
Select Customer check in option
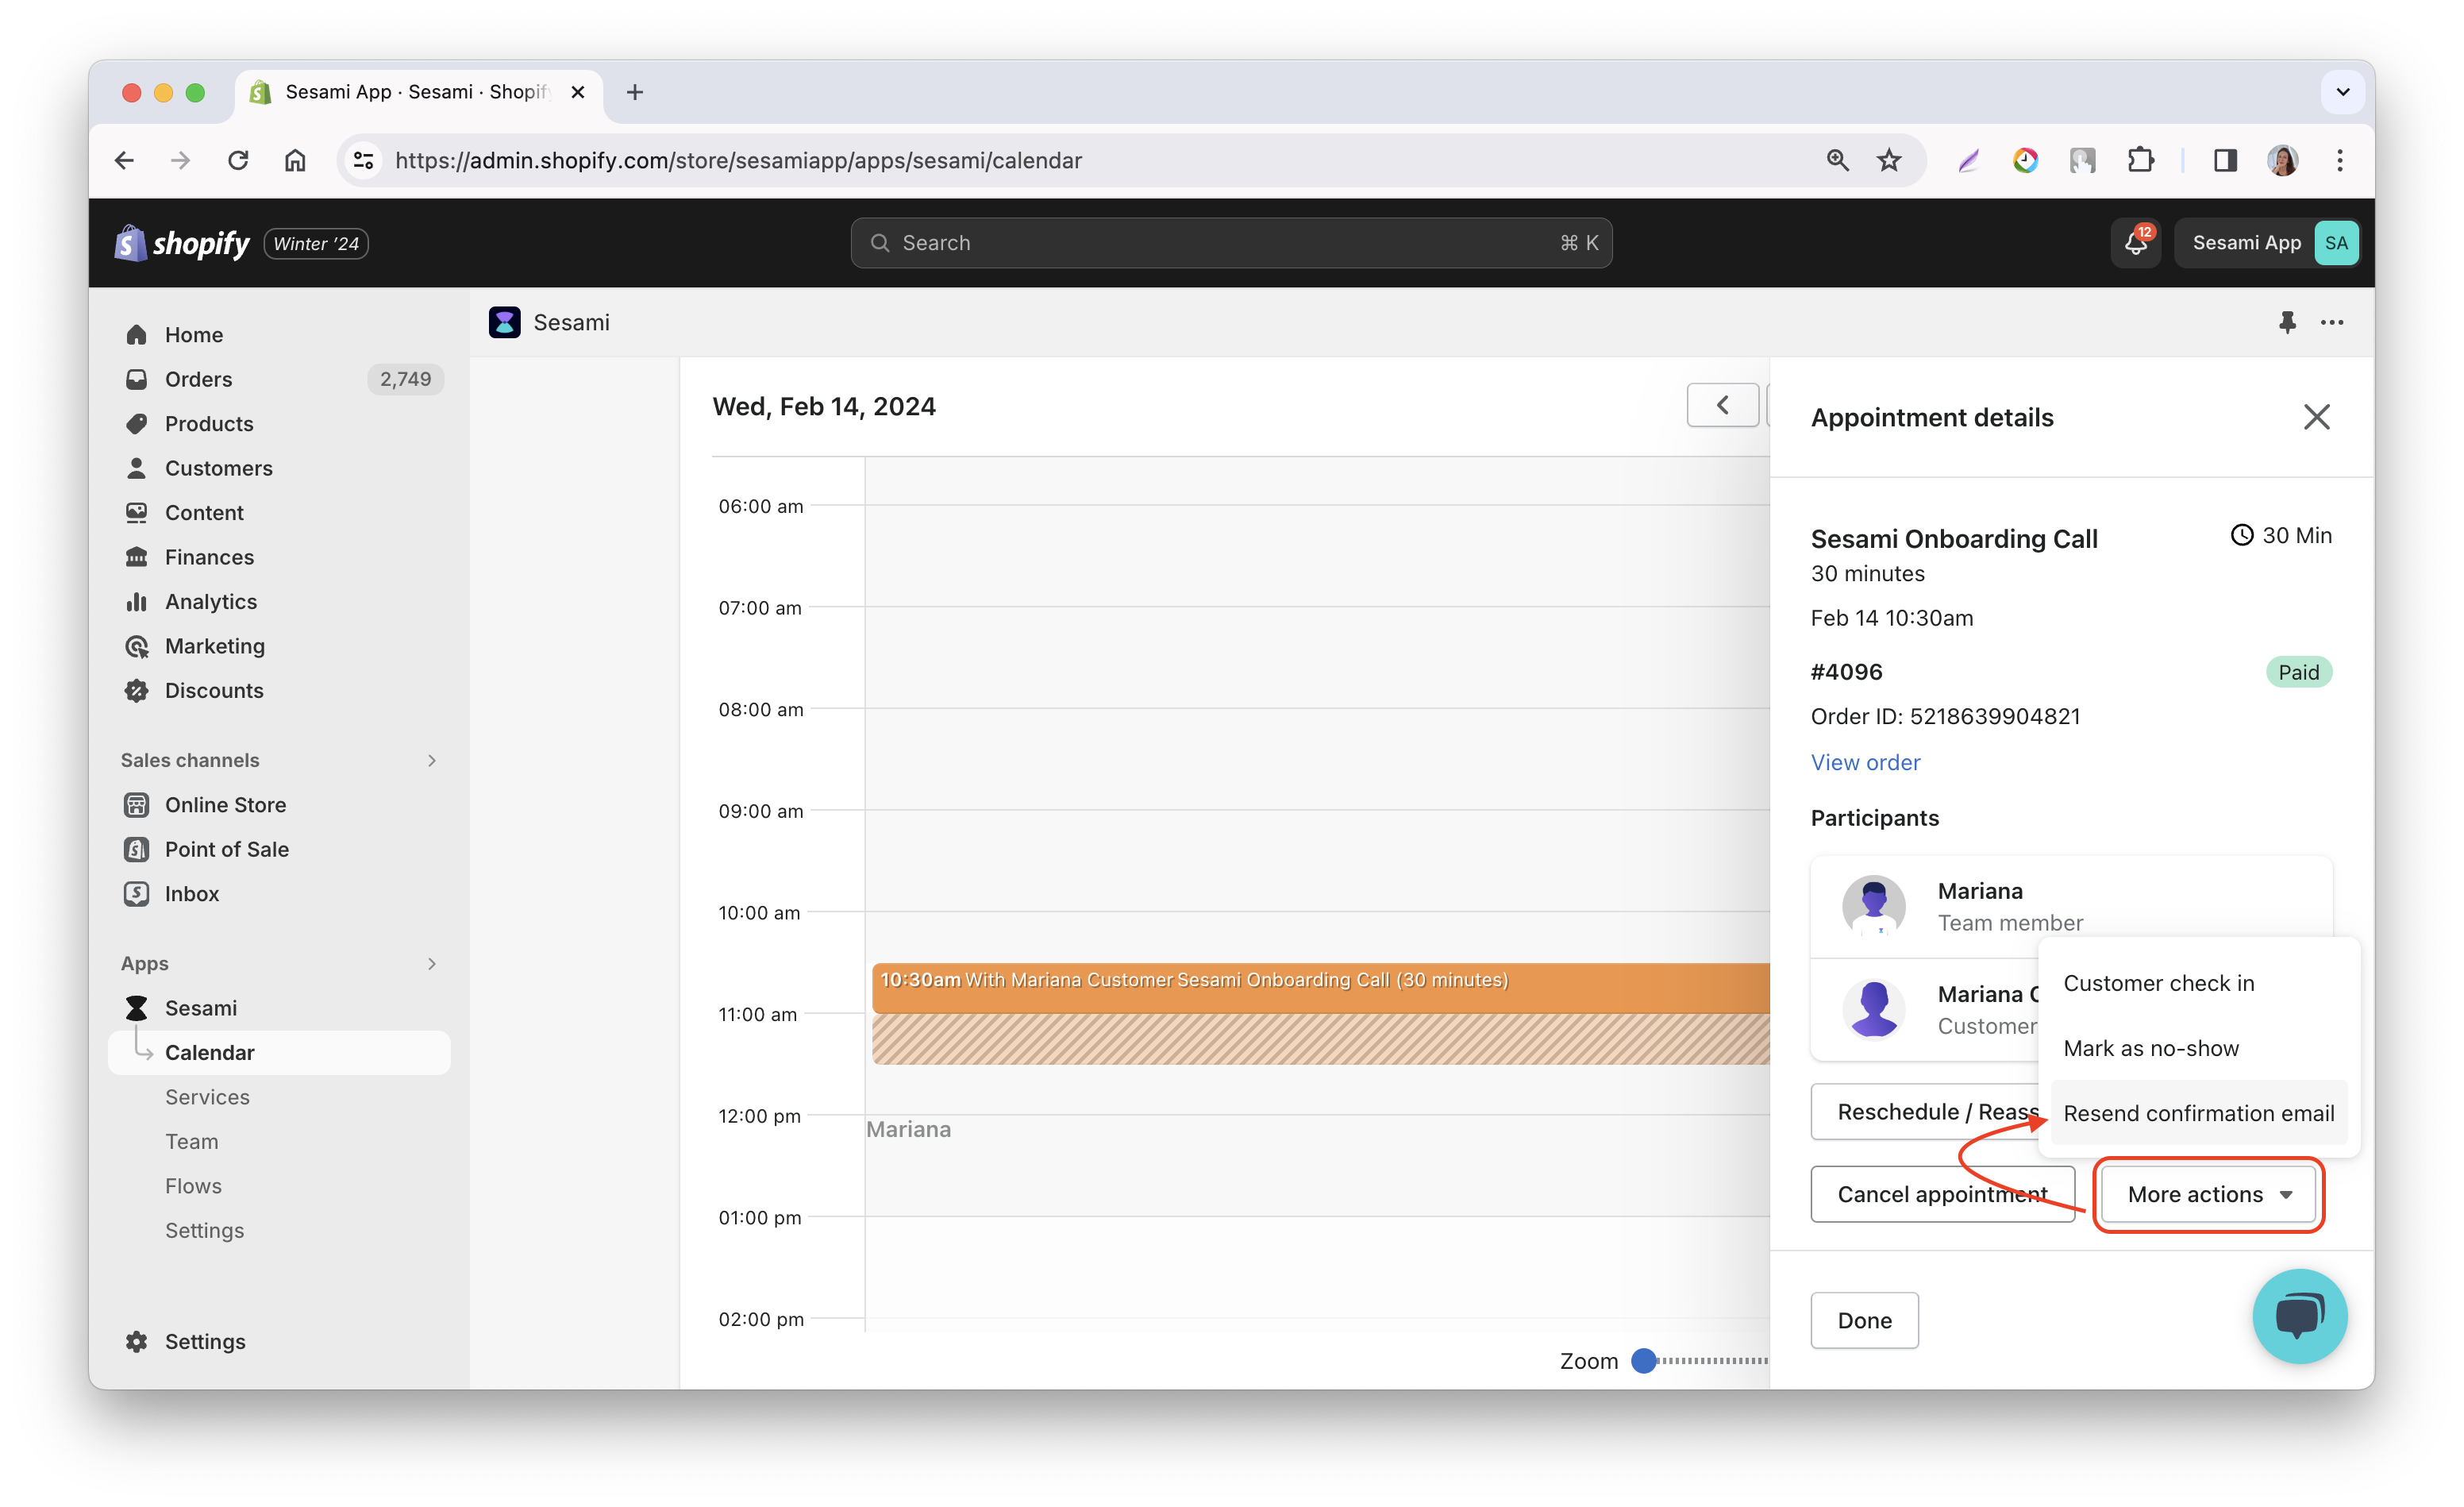2158,983
